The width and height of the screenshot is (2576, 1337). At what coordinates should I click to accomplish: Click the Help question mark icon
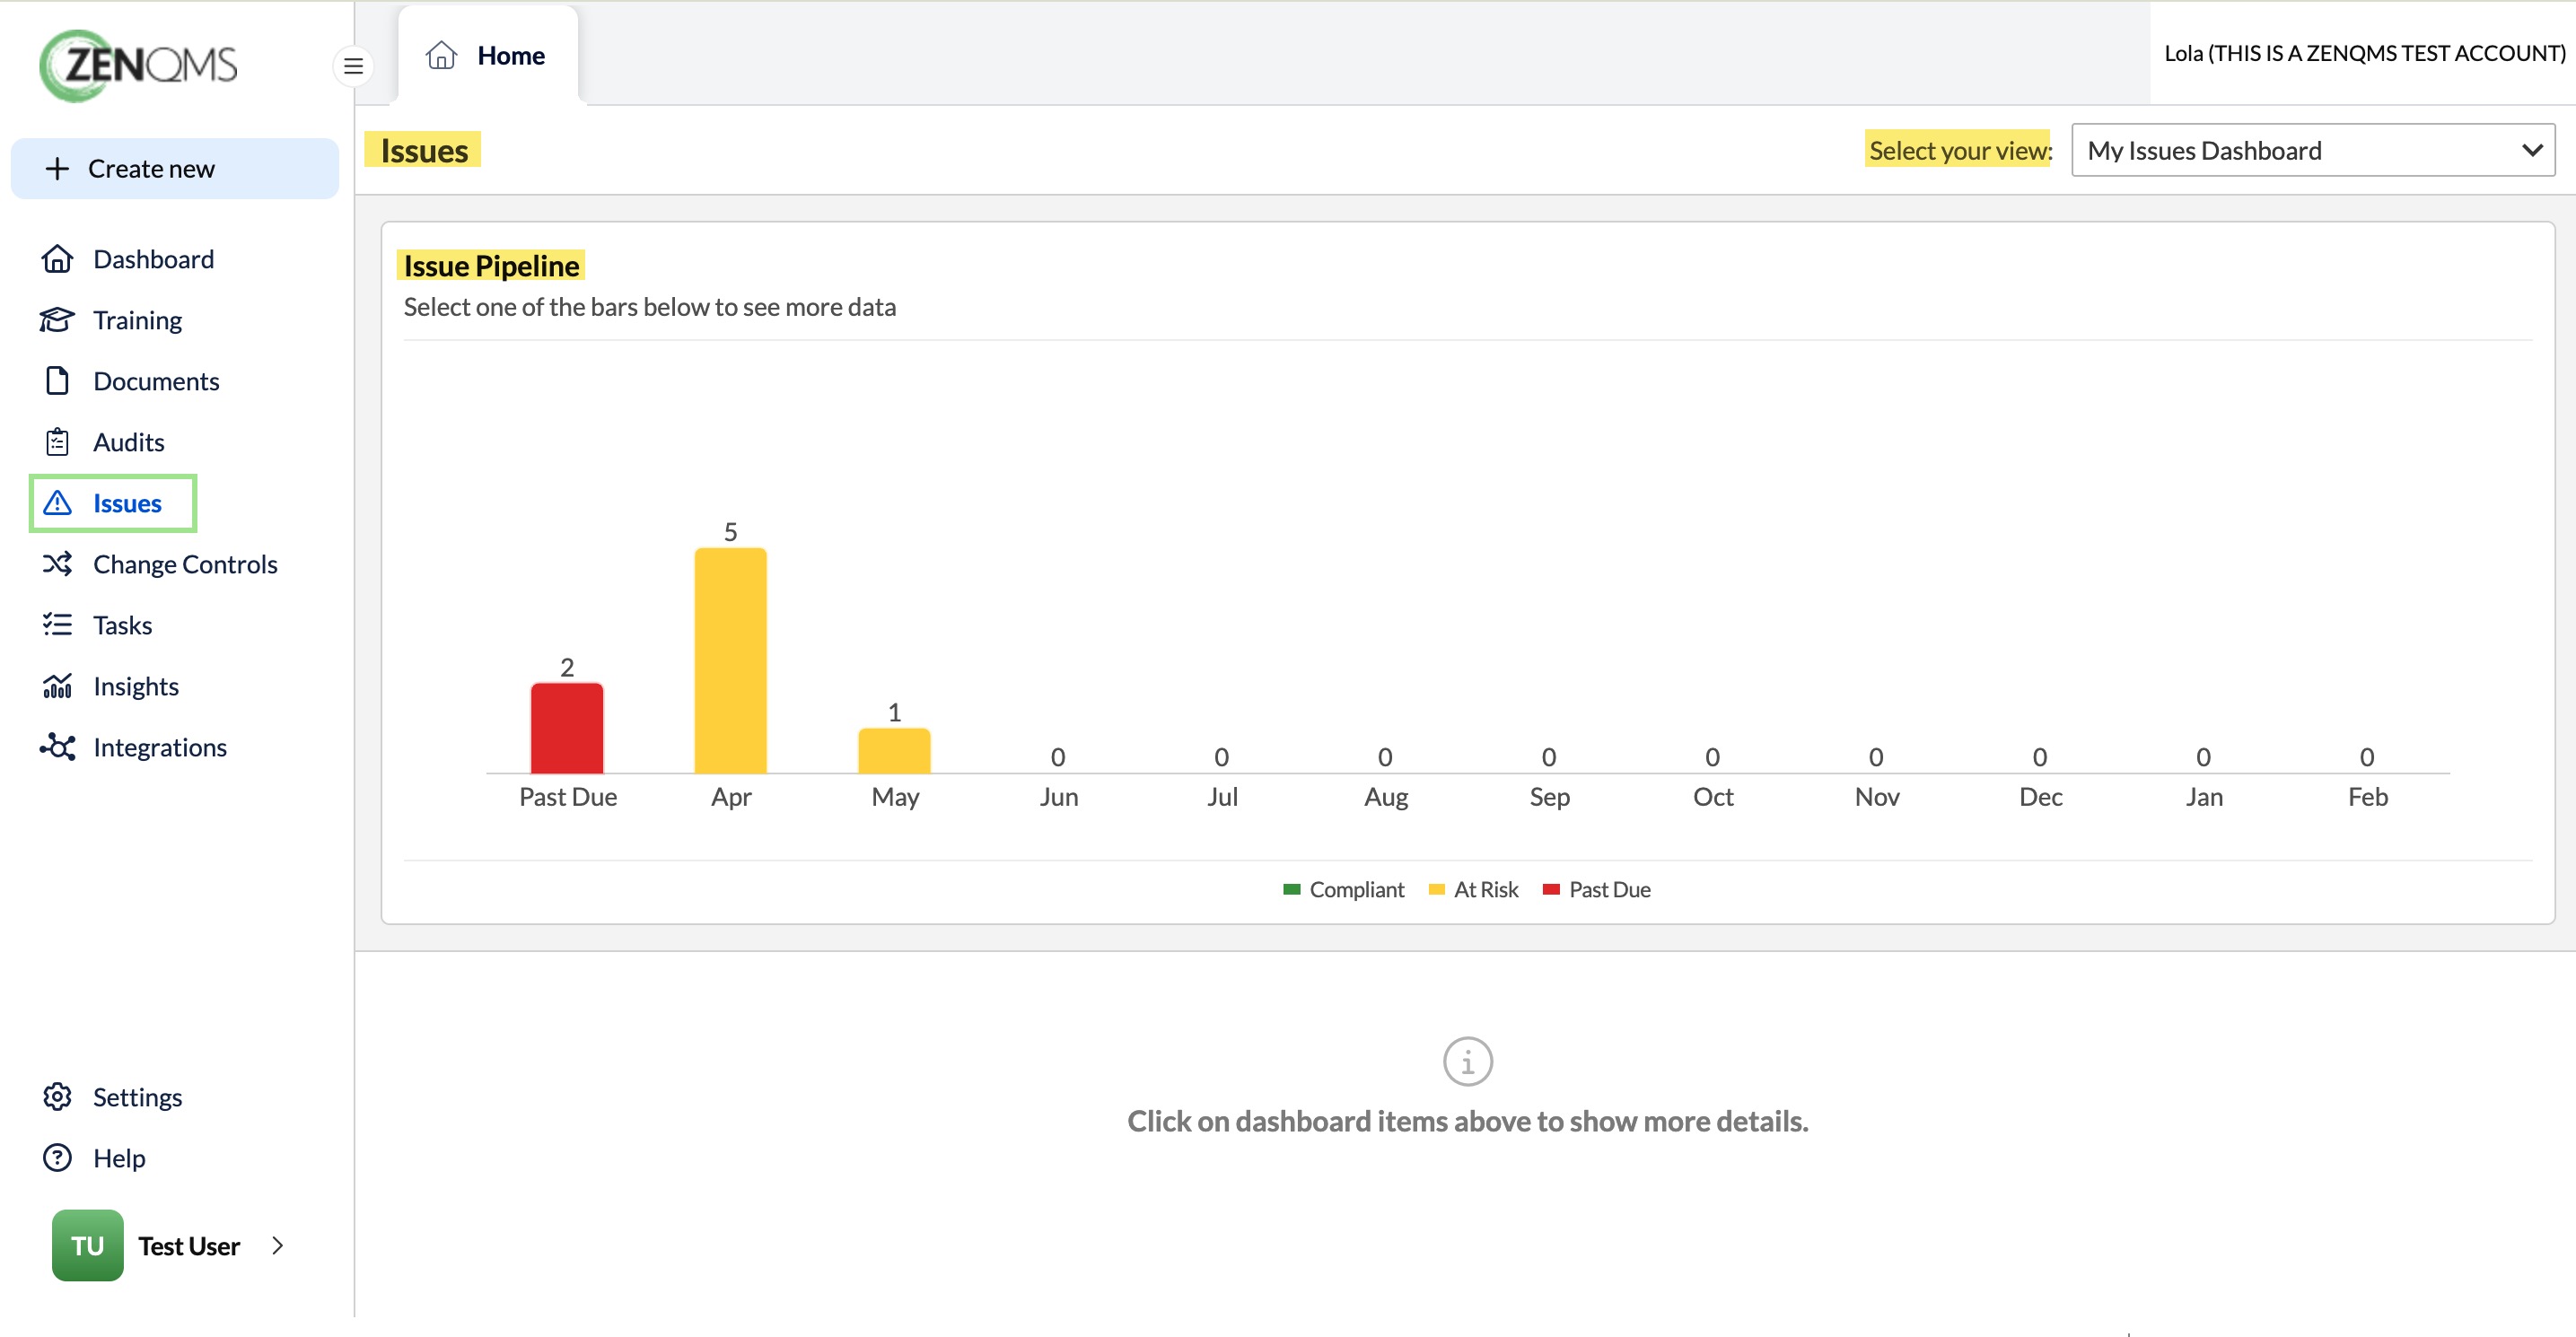point(57,1158)
